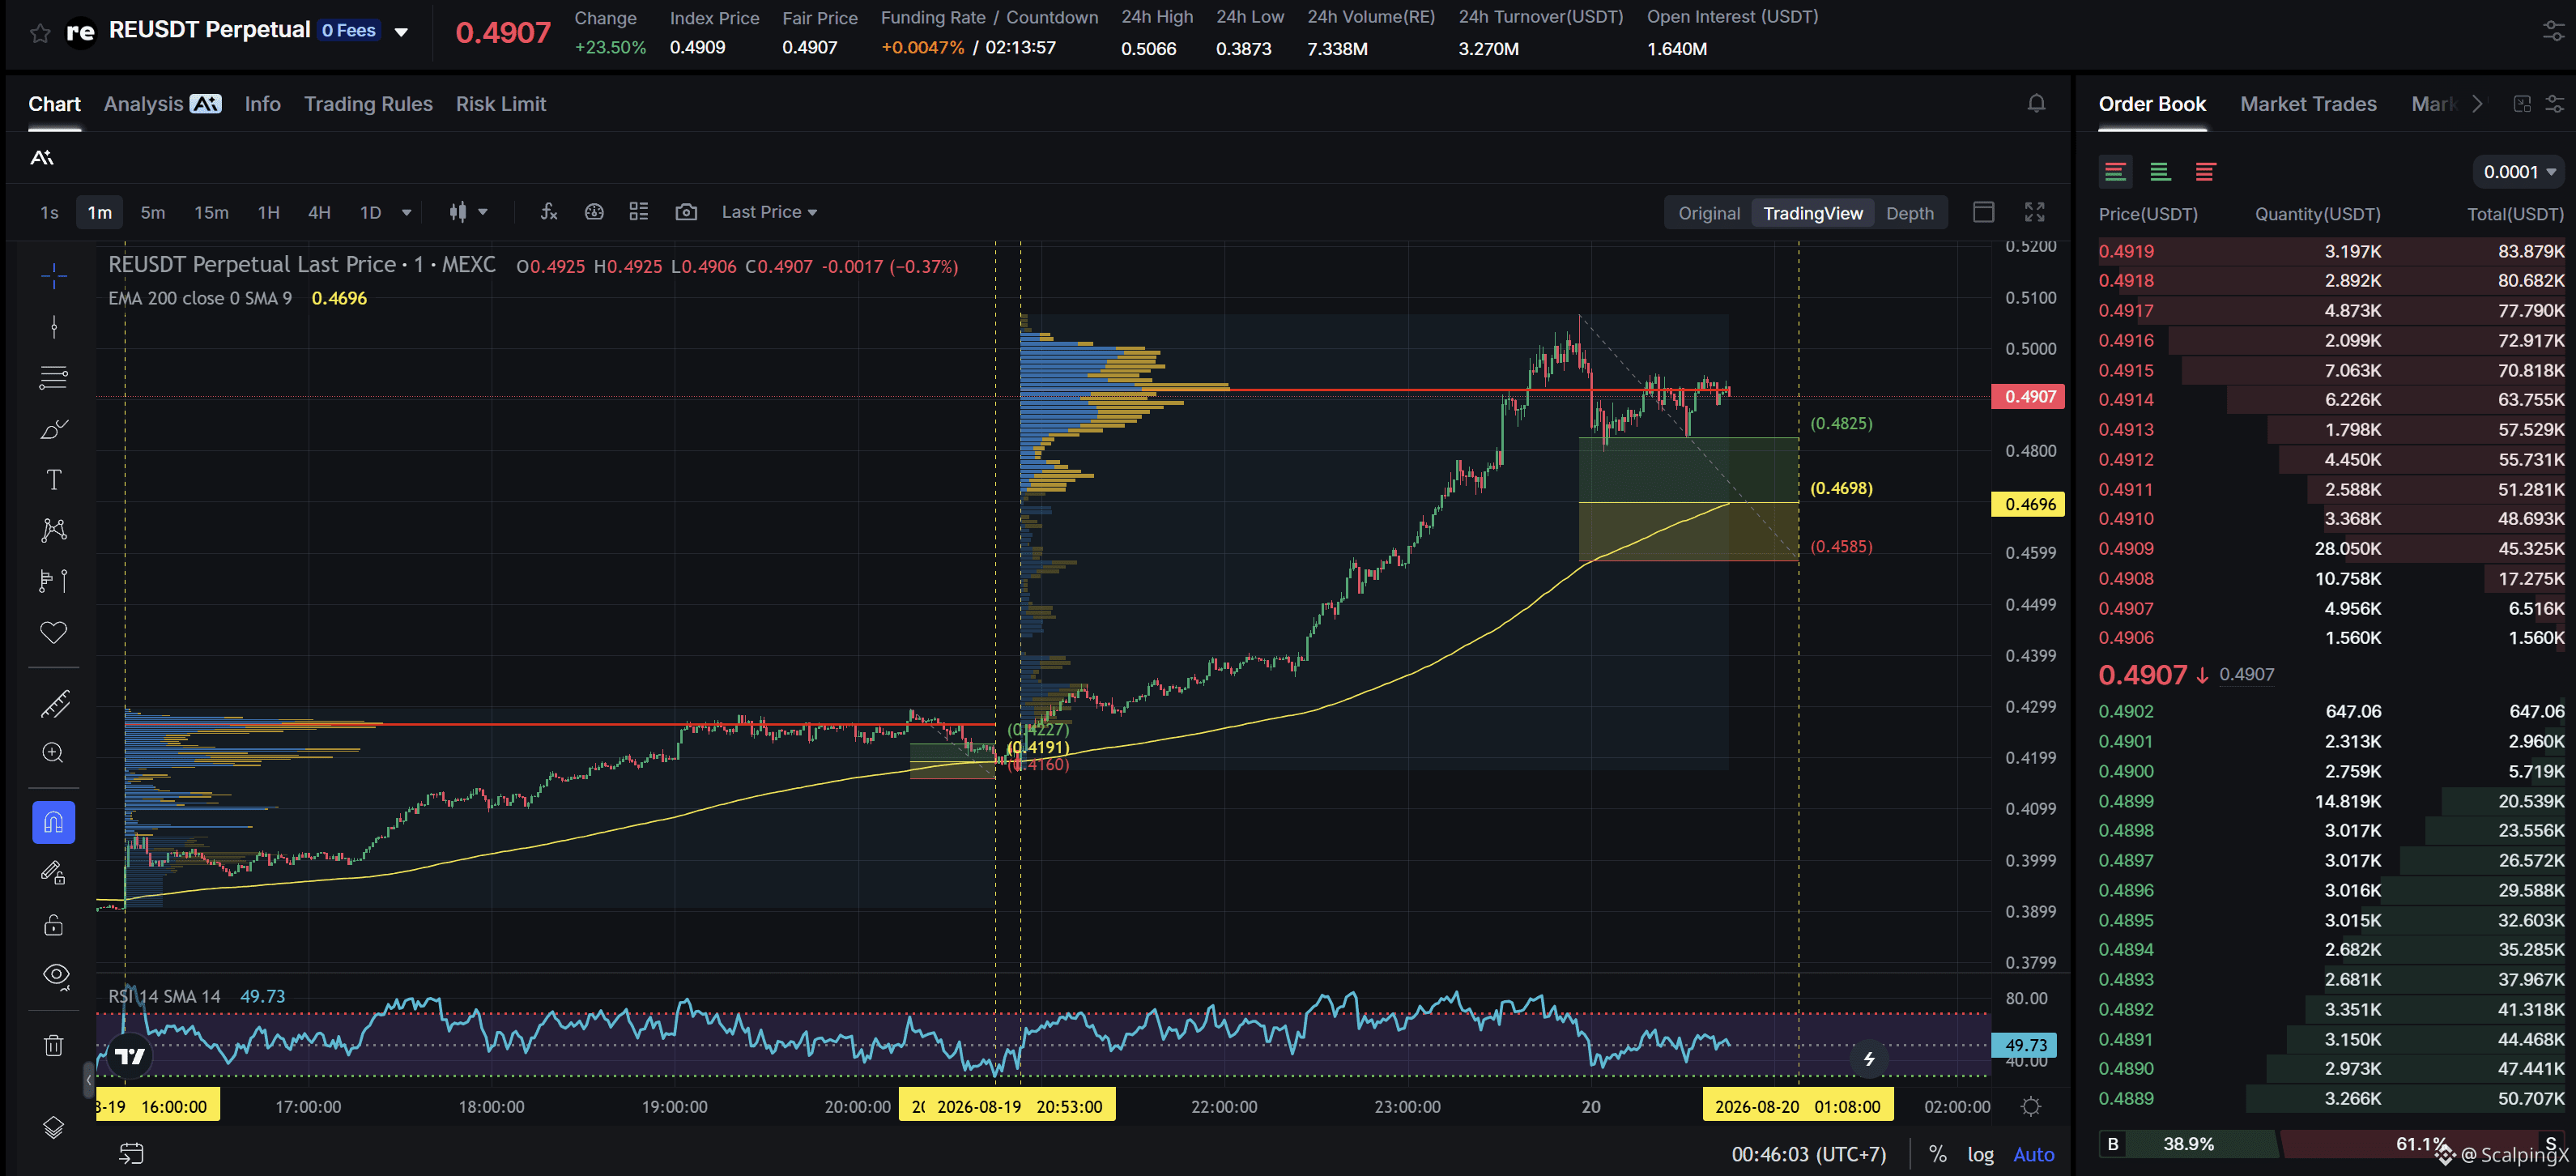
Task: Show bids-only order book view
Action: (x=2160, y=172)
